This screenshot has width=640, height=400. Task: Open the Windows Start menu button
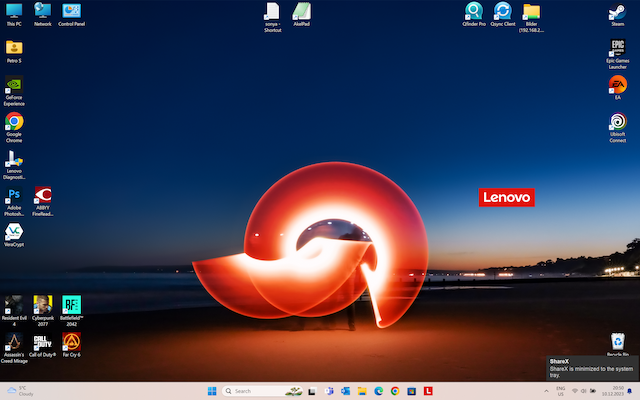point(211,390)
